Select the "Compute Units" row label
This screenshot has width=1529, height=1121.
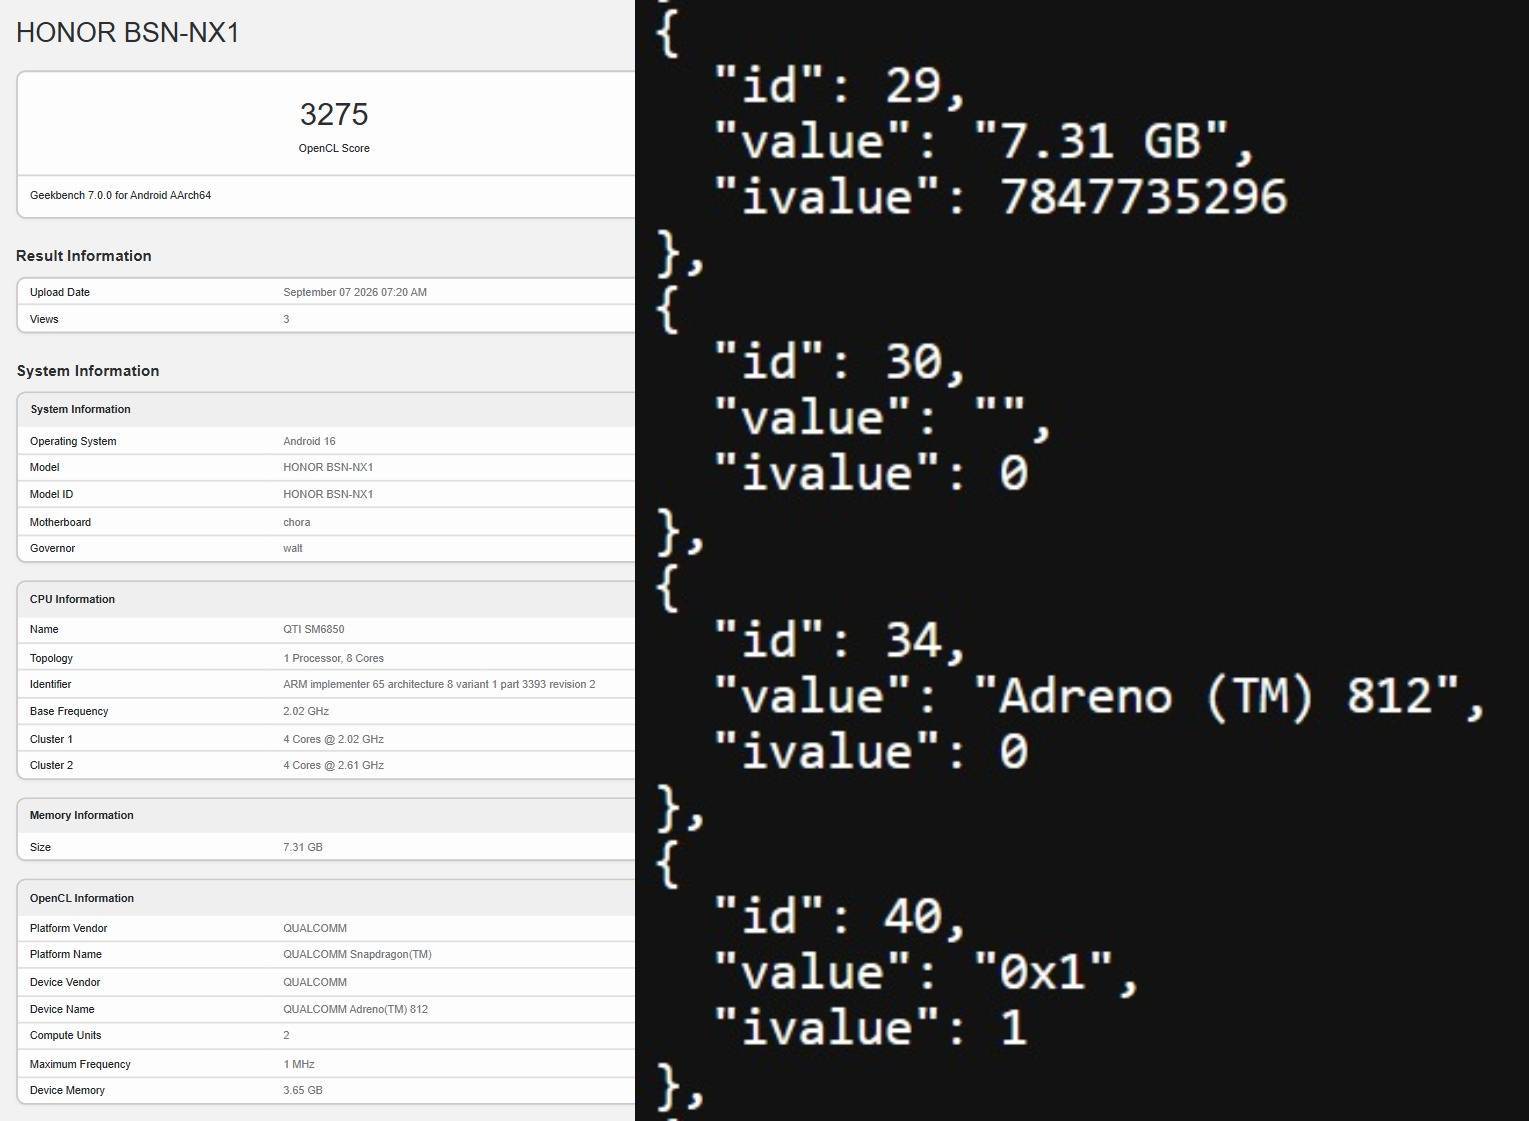(x=66, y=1035)
